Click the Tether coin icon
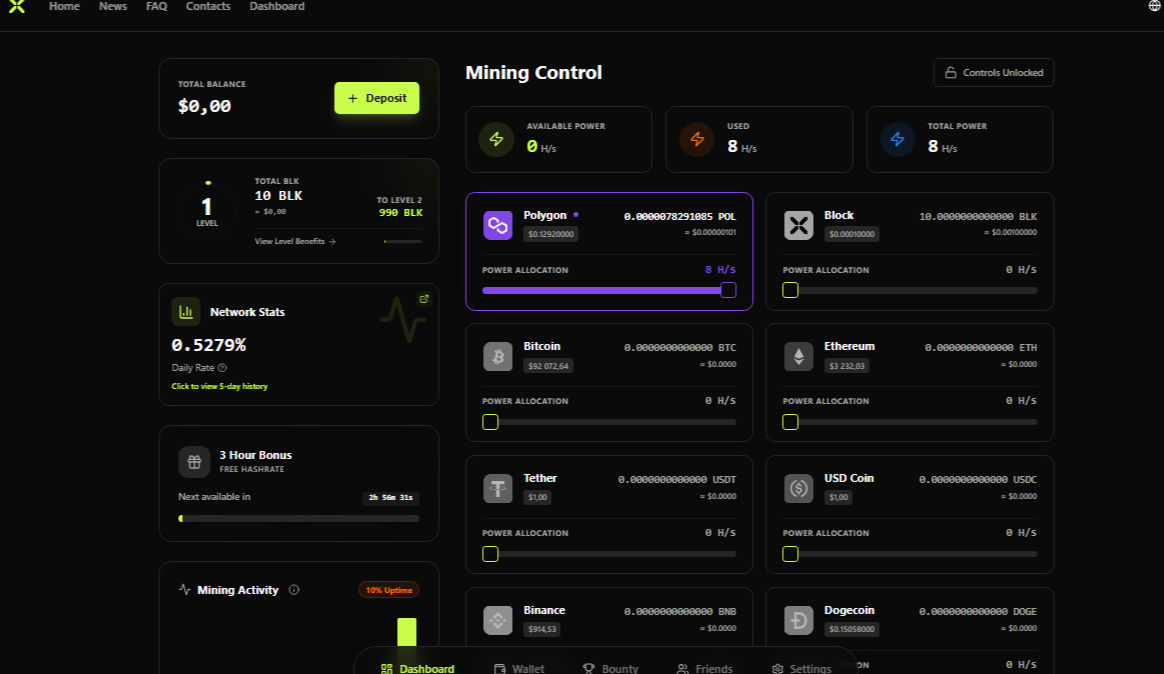 pyautogui.click(x=498, y=489)
